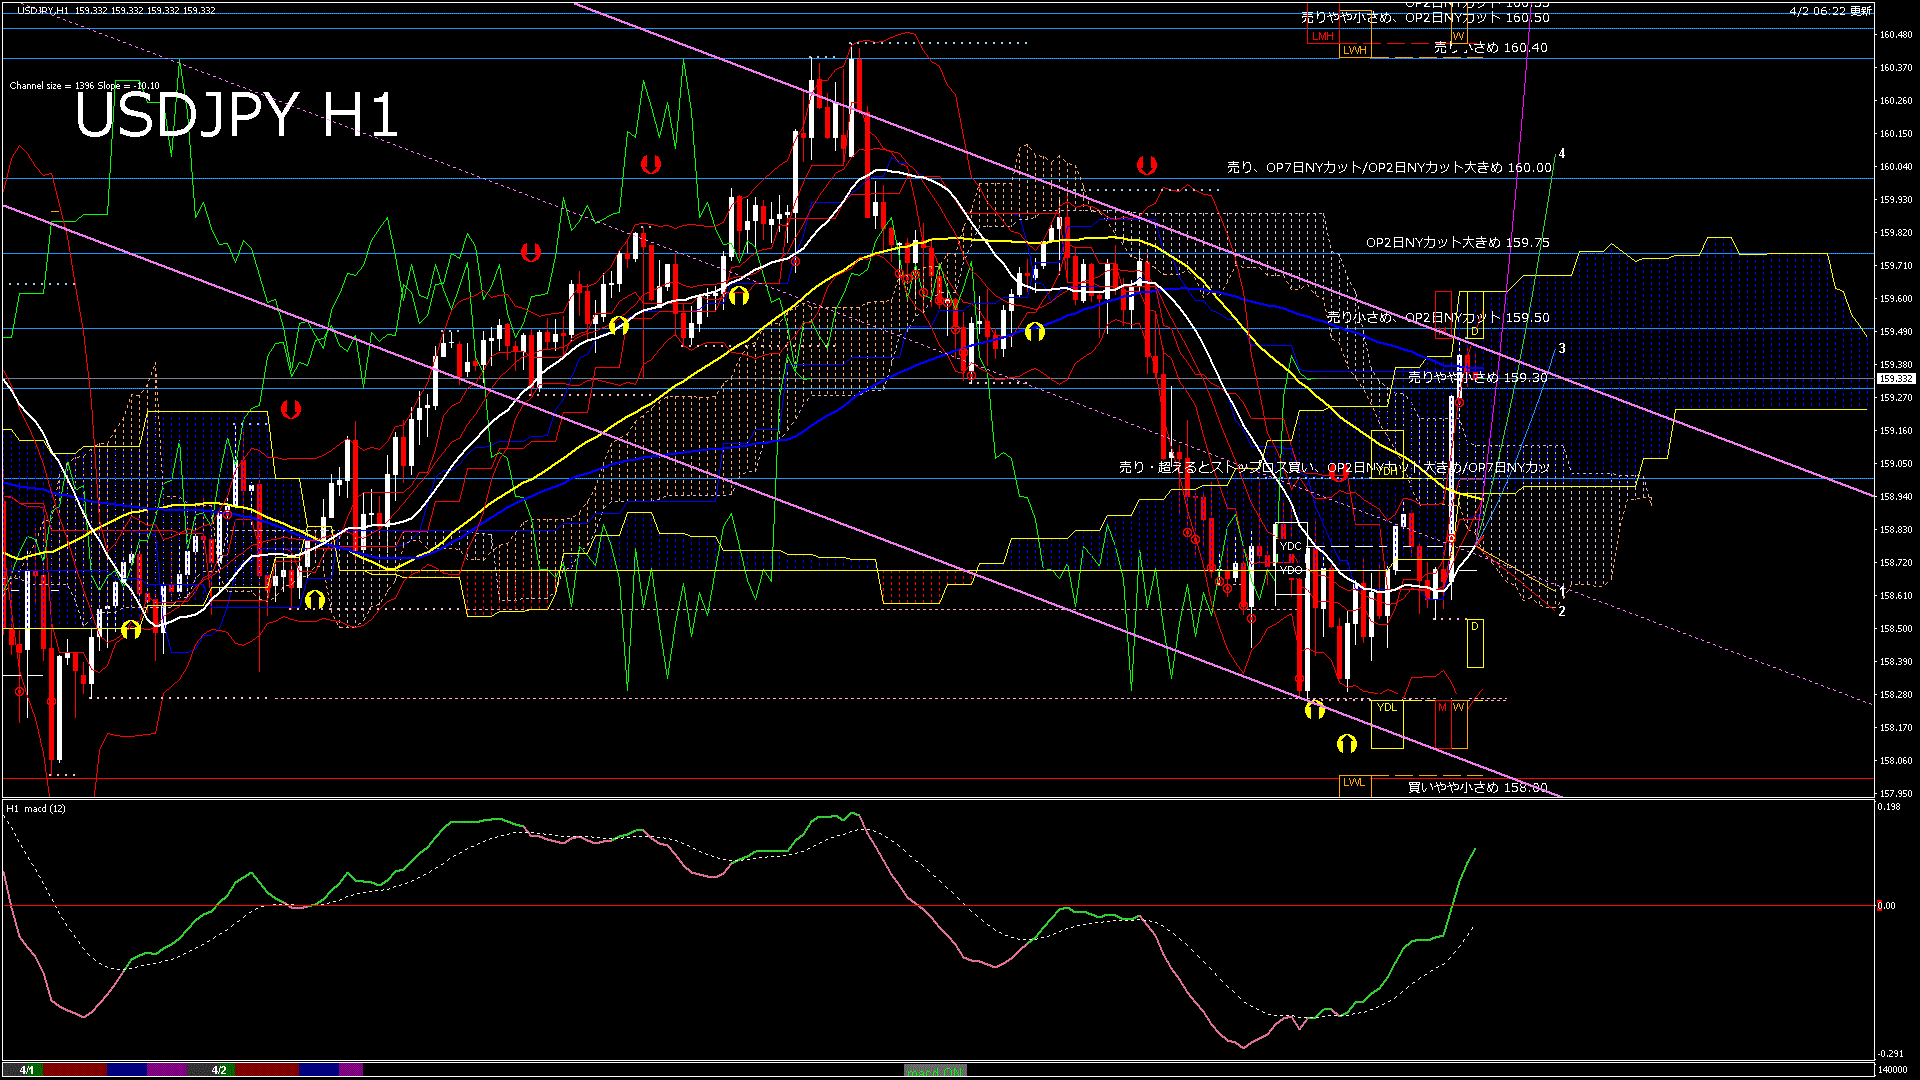Select the 売り小さめ 160.40 order label
Image resolution: width=1920 pixels, height=1080 pixels.
click(x=1490, y=47)
